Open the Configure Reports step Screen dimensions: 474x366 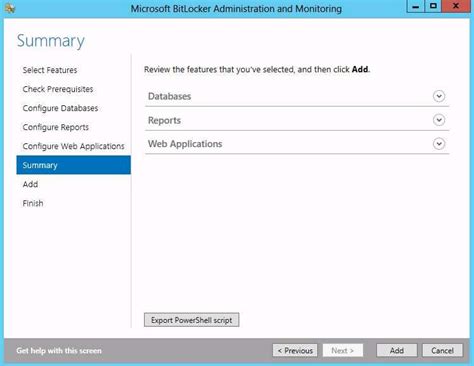(56, 127)
